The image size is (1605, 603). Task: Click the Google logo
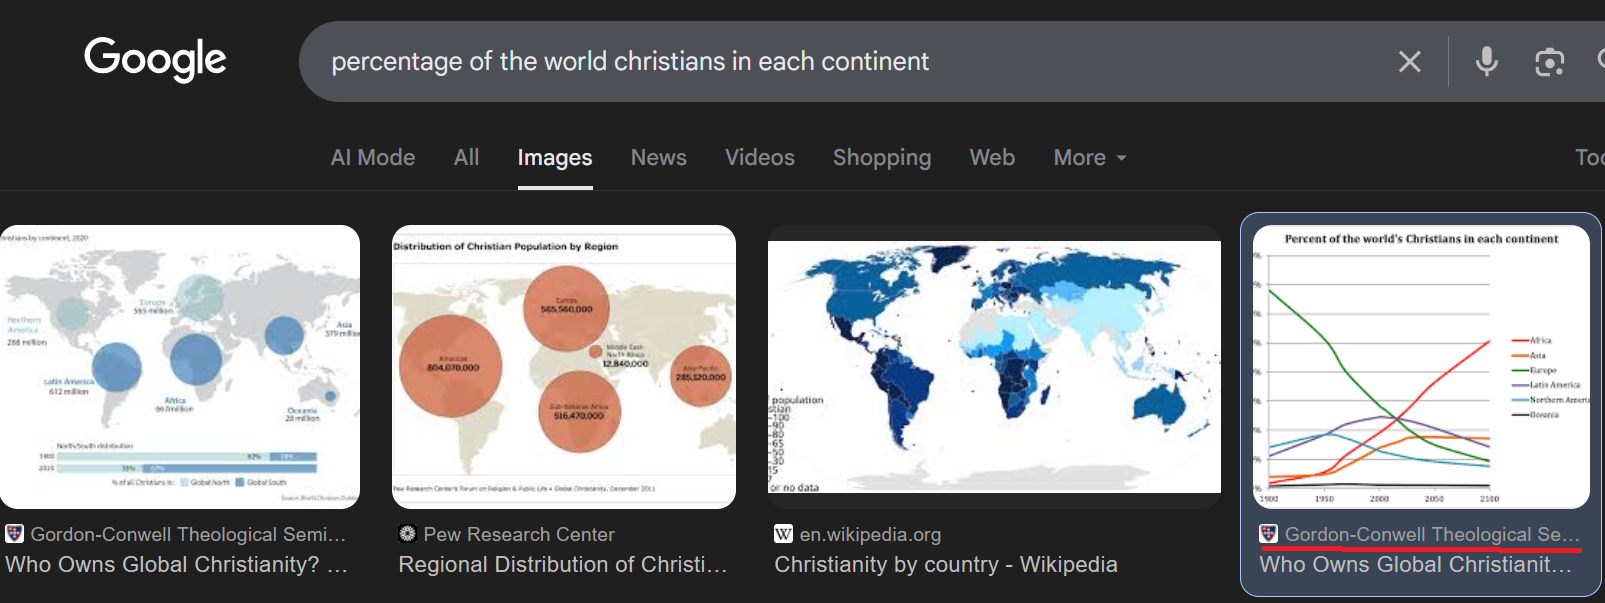[x=155, y=59]
